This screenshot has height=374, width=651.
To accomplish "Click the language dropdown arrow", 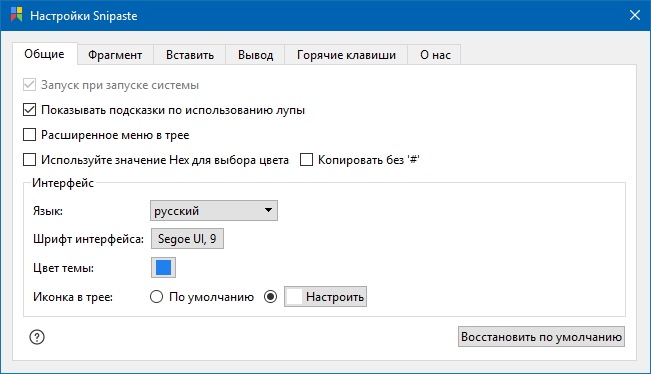I will pos(269,210).
